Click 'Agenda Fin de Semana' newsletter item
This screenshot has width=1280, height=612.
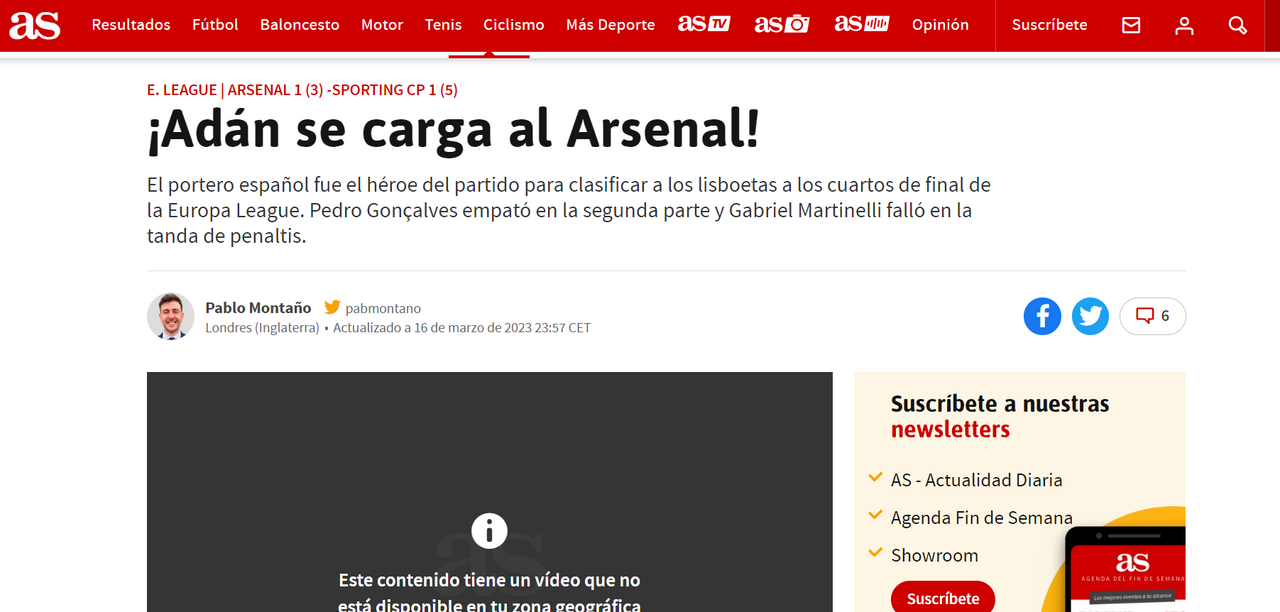pyautogui.click(x=981, y=518)
